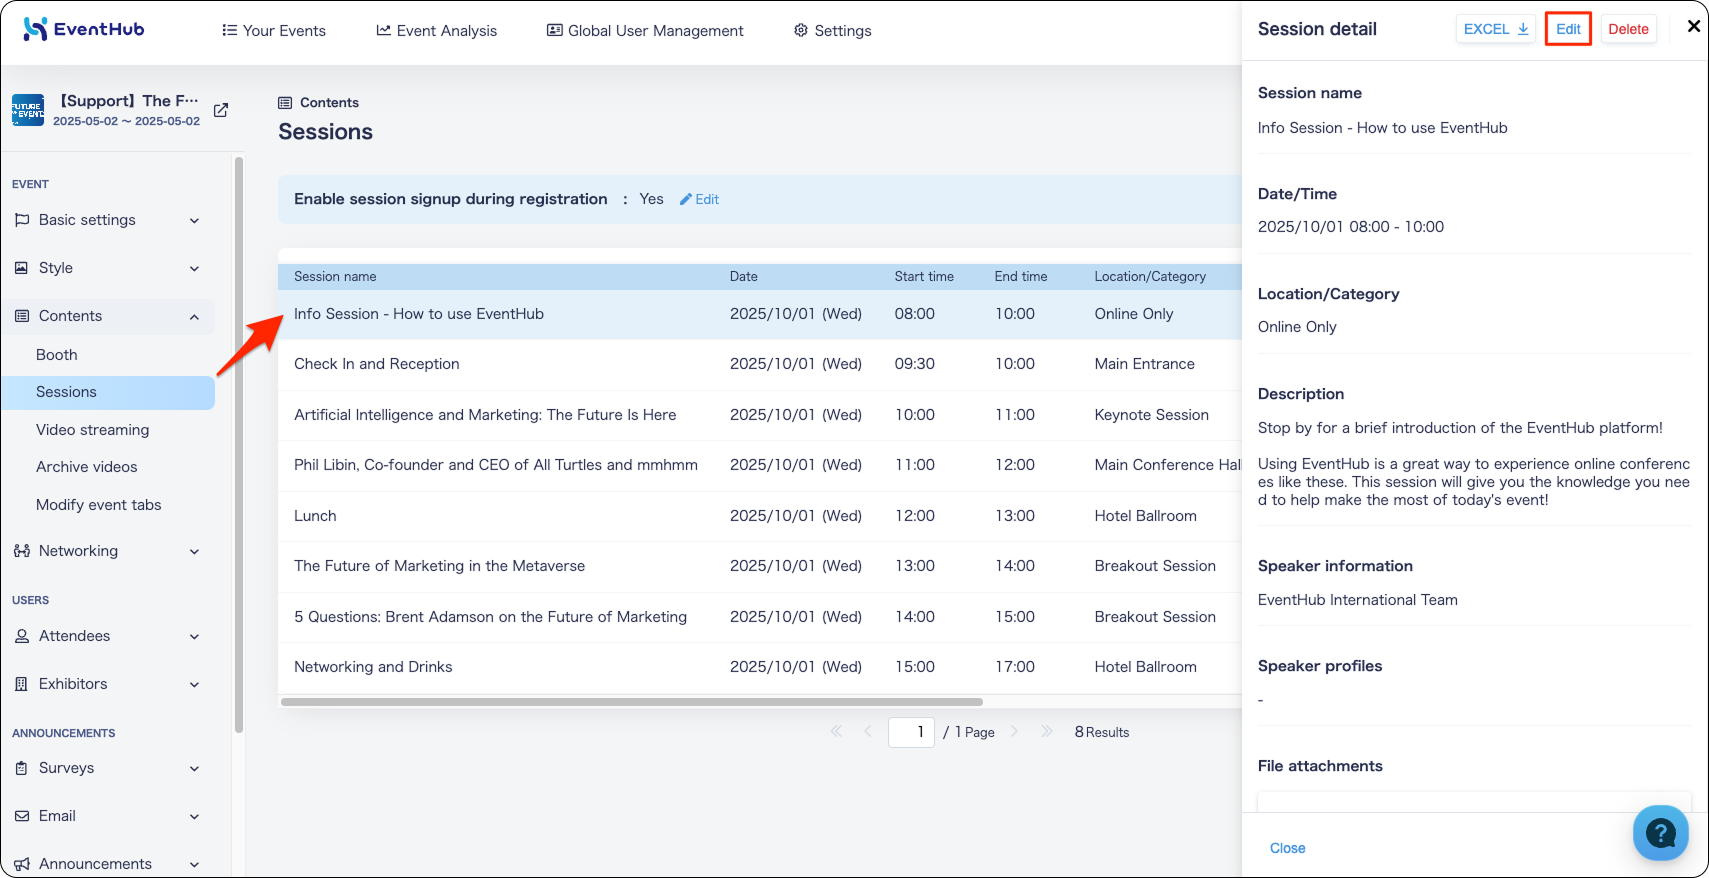This screenshot has width=1709, height=878.
Task: Open Booth in sidebar
Action: coord(56,355)
